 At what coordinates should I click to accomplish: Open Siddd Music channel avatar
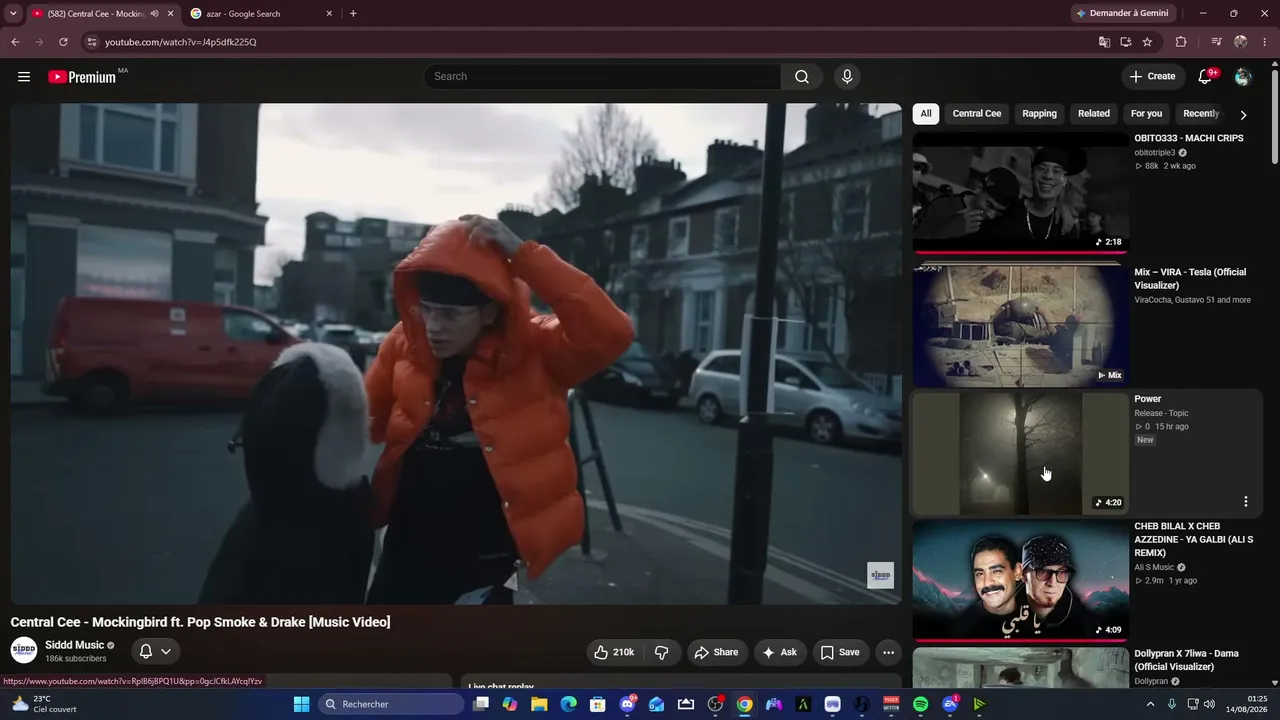point(24,651)
